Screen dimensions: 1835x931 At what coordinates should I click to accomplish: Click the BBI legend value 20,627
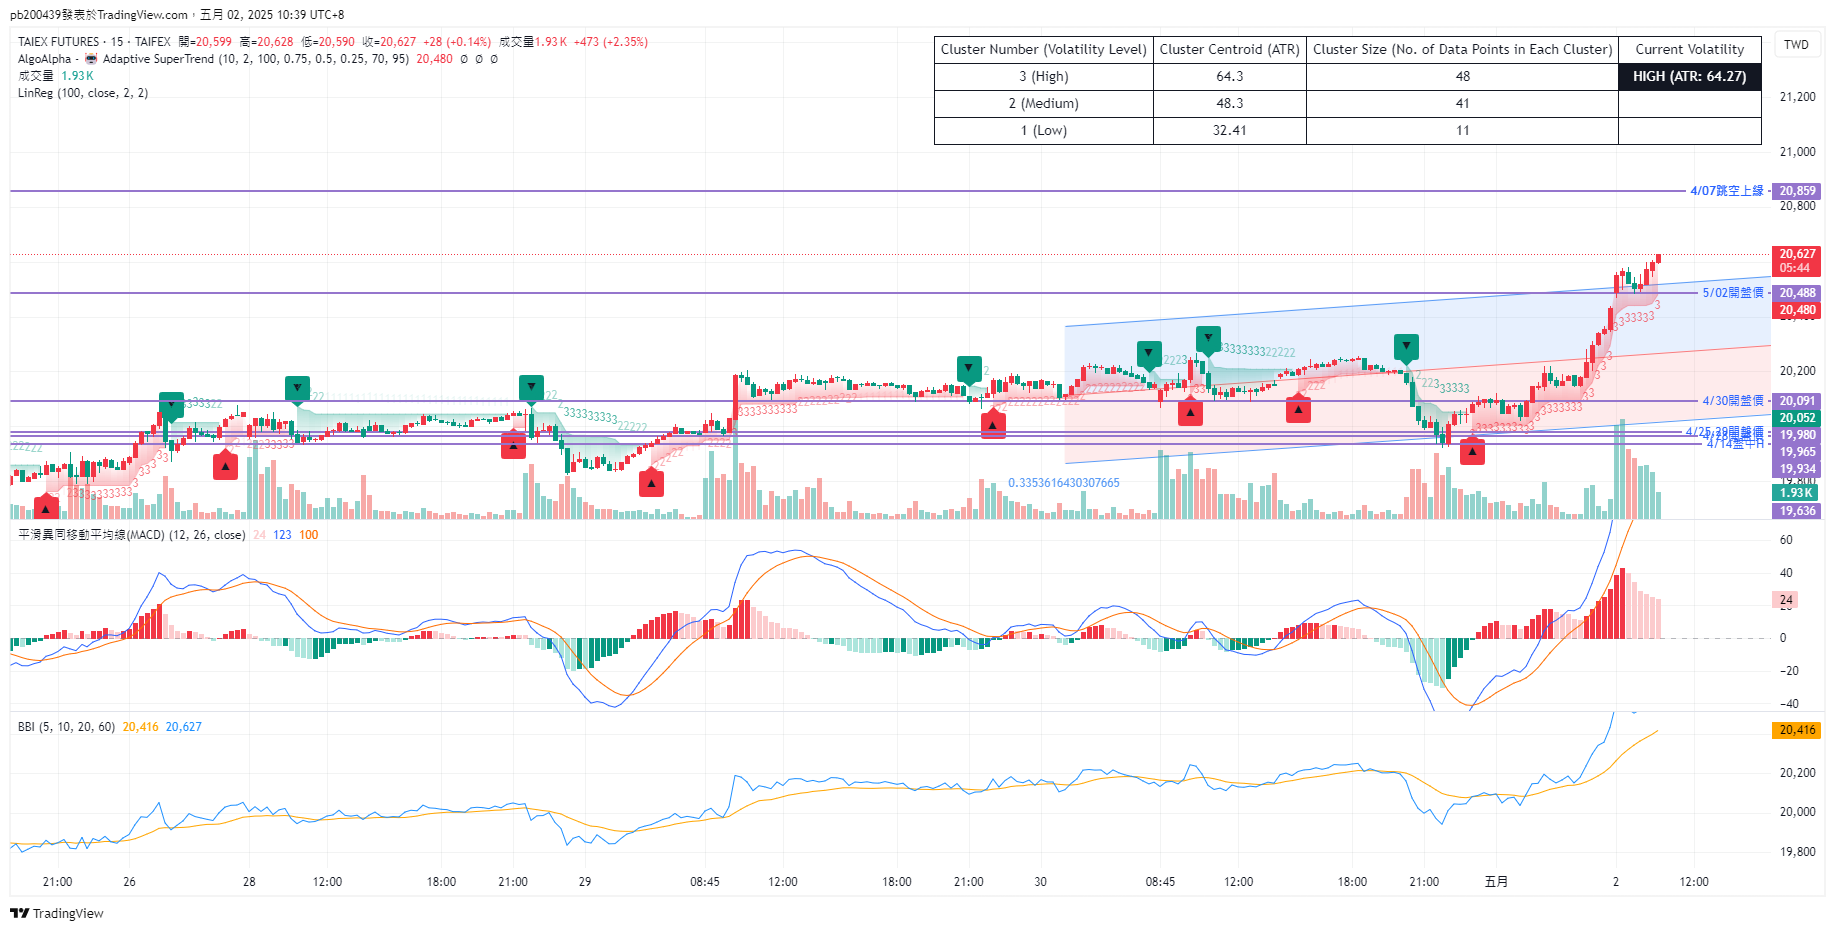pyautogui.click(x=183, y=727)
